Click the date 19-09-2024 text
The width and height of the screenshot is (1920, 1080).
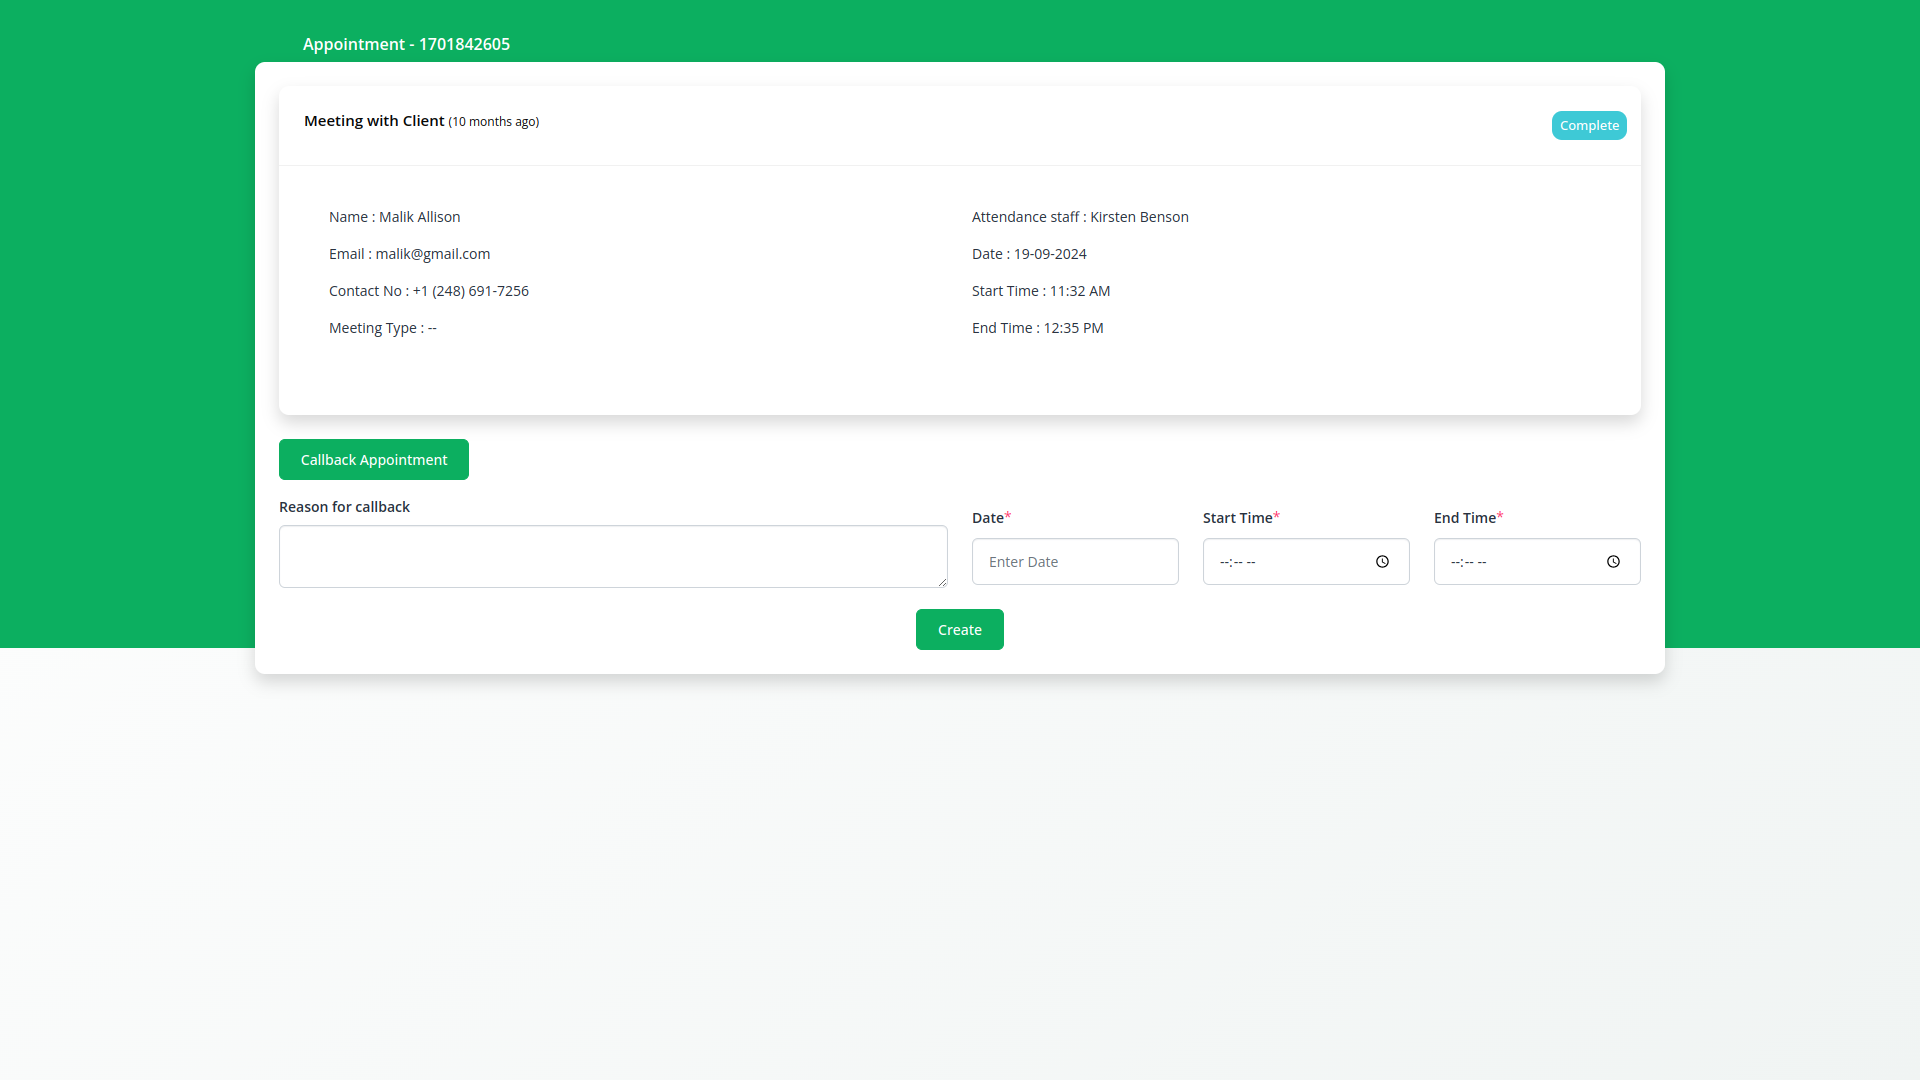coord(1049,254)
